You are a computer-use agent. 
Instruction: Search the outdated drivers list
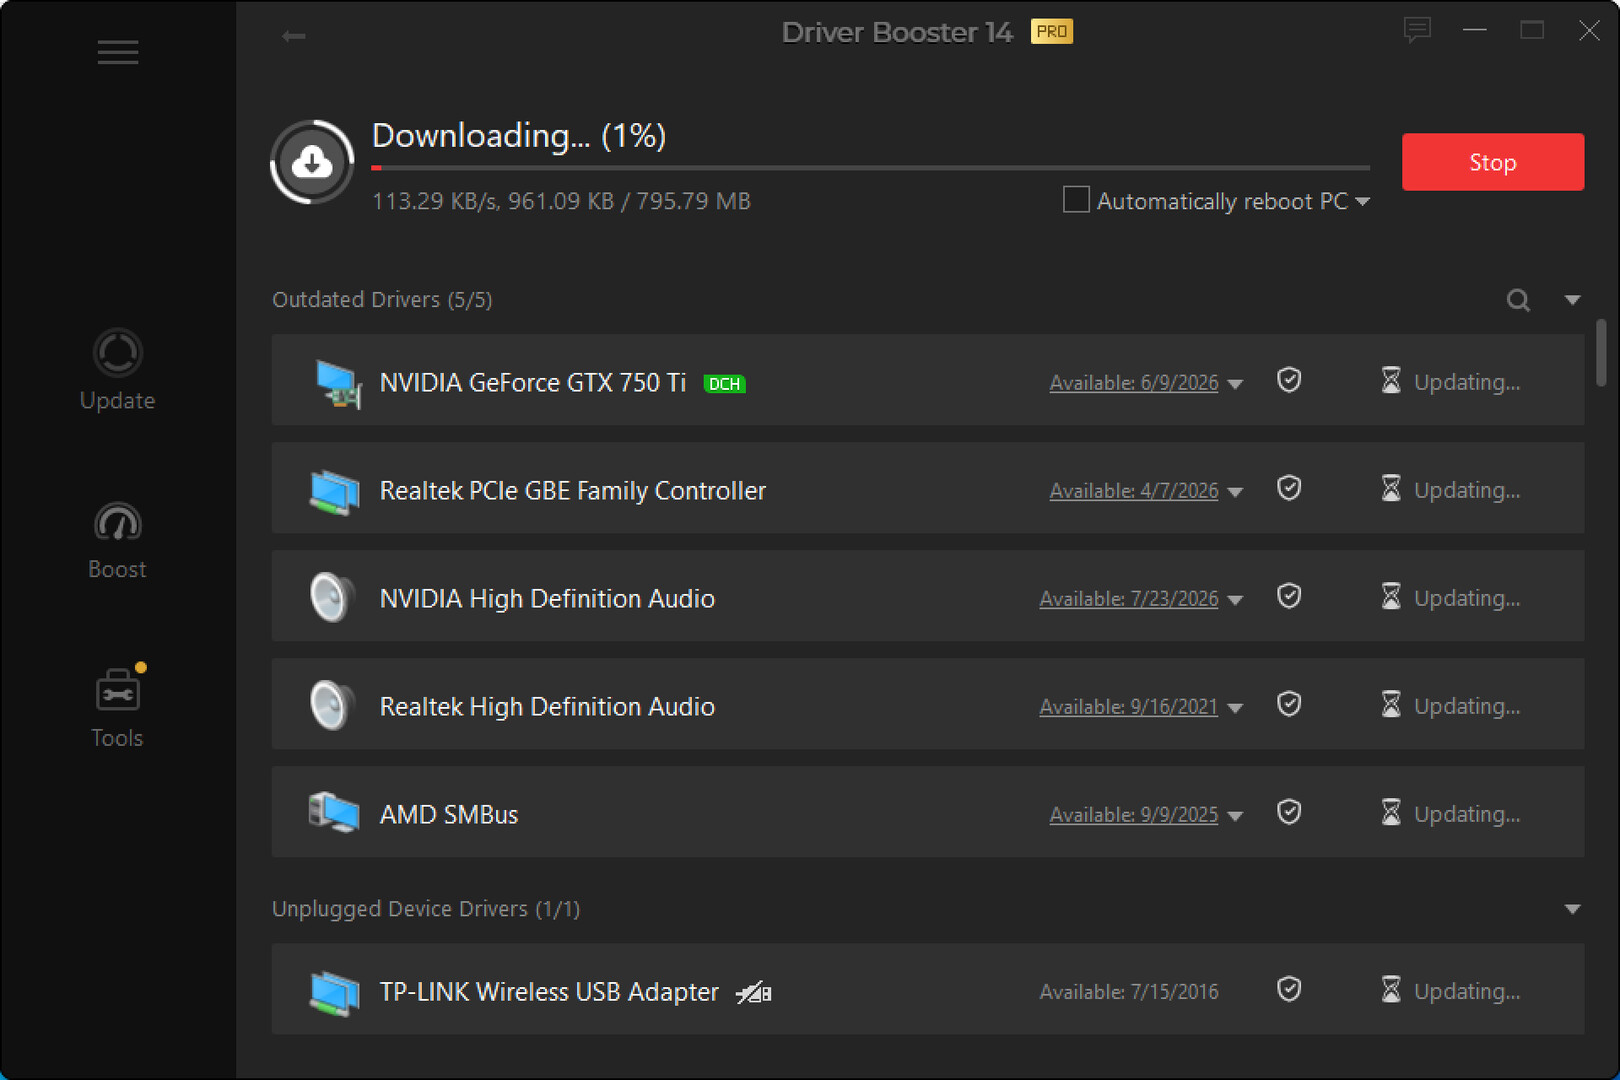[1518, 300]
